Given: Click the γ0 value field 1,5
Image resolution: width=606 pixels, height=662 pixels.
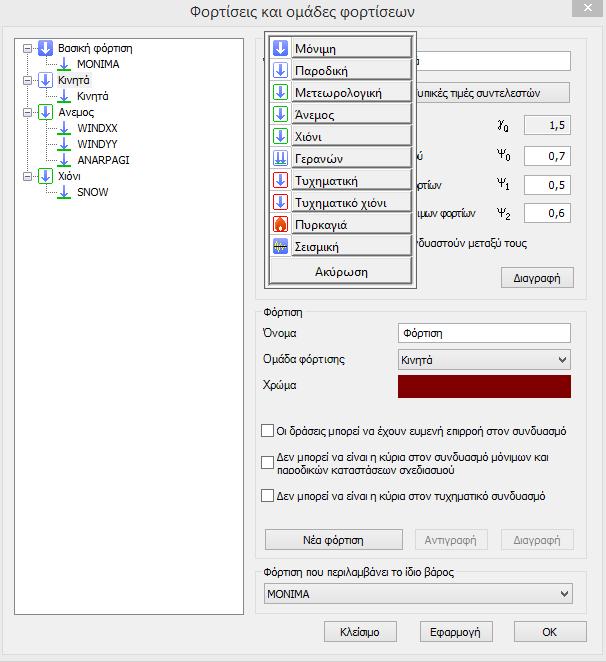Looking at the screenshot, I should 547,125.
